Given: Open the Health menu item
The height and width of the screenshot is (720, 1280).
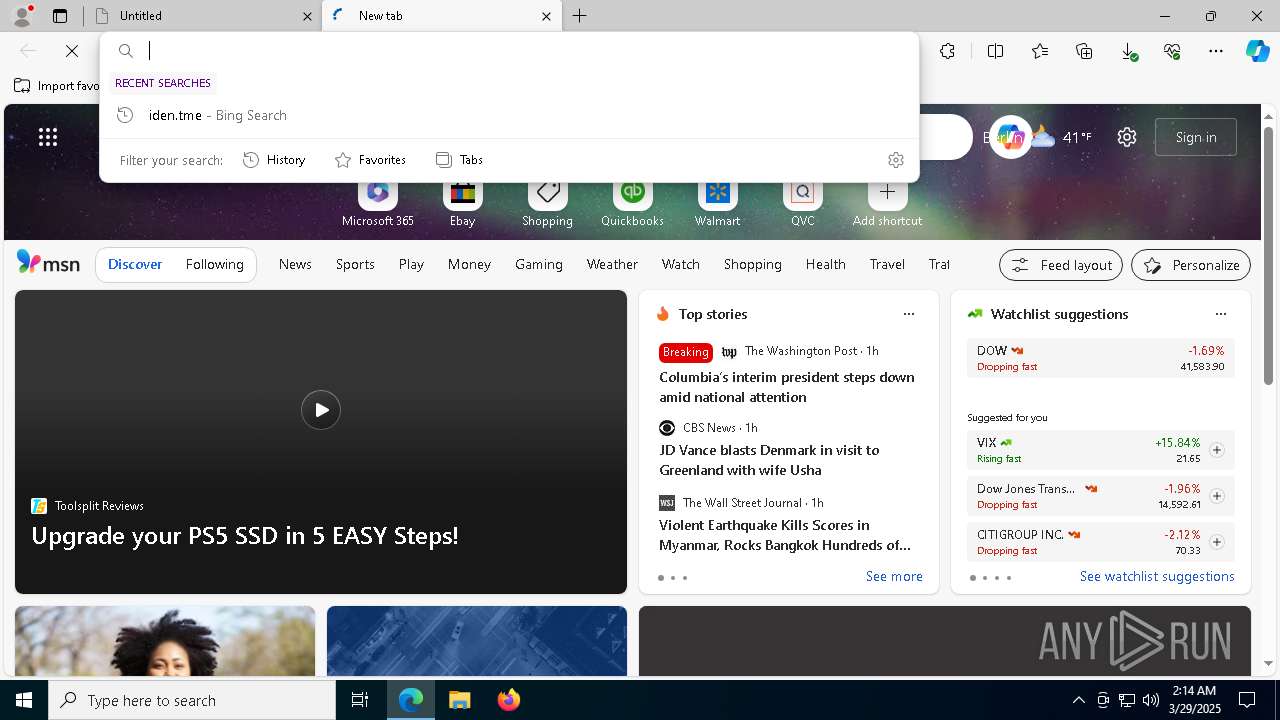Looking at the screenshot, I should [825, 264].
